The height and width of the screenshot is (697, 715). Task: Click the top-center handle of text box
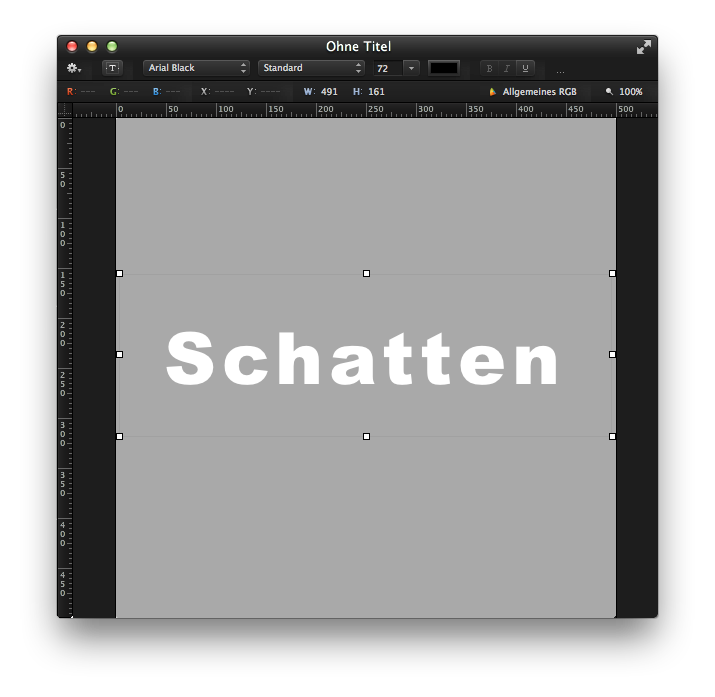(367, 273)
